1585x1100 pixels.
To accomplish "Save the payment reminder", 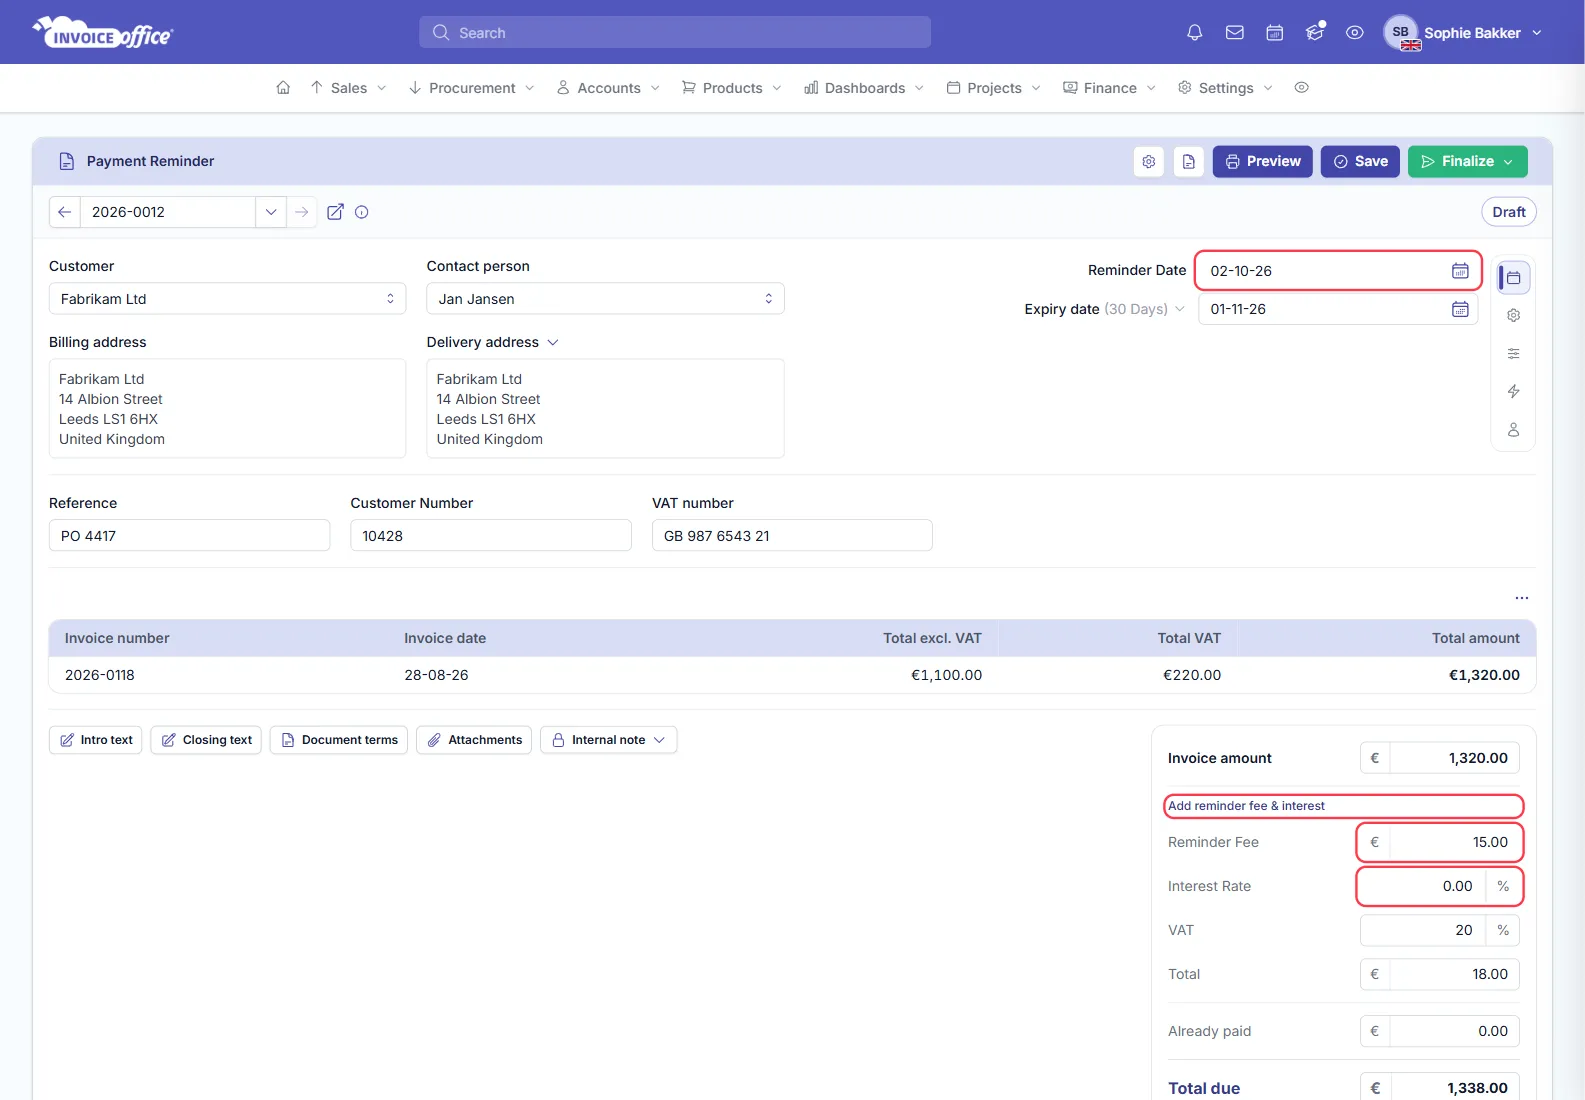I will tap(1360, 161).
